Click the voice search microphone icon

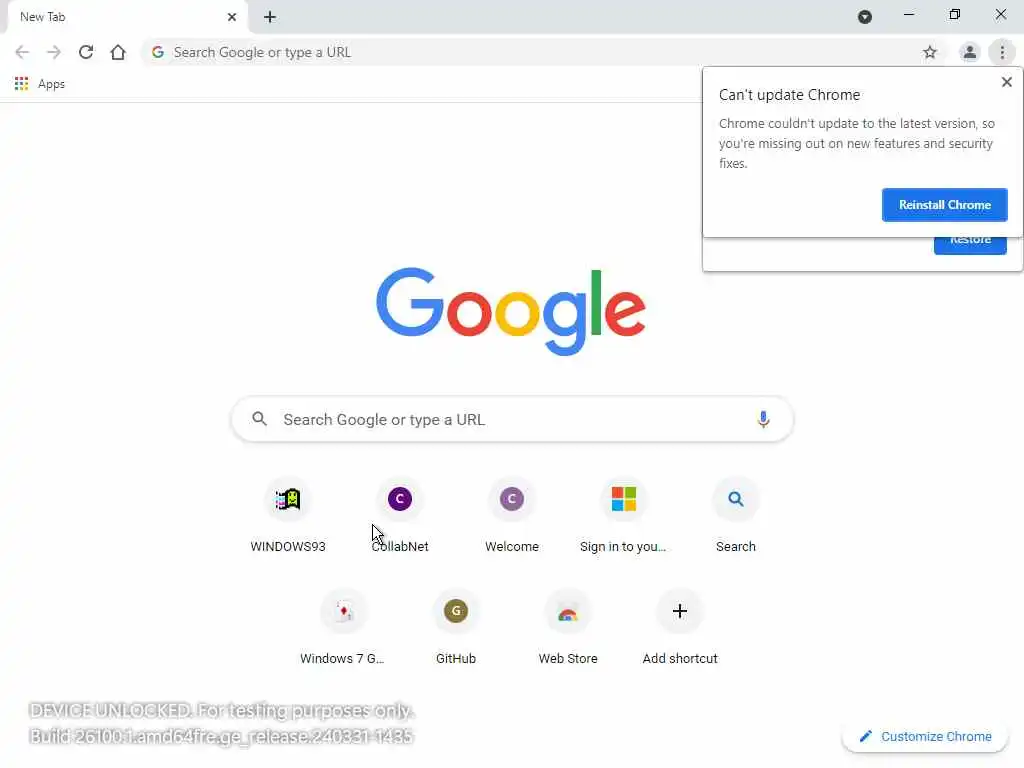[x=763, y=419]
